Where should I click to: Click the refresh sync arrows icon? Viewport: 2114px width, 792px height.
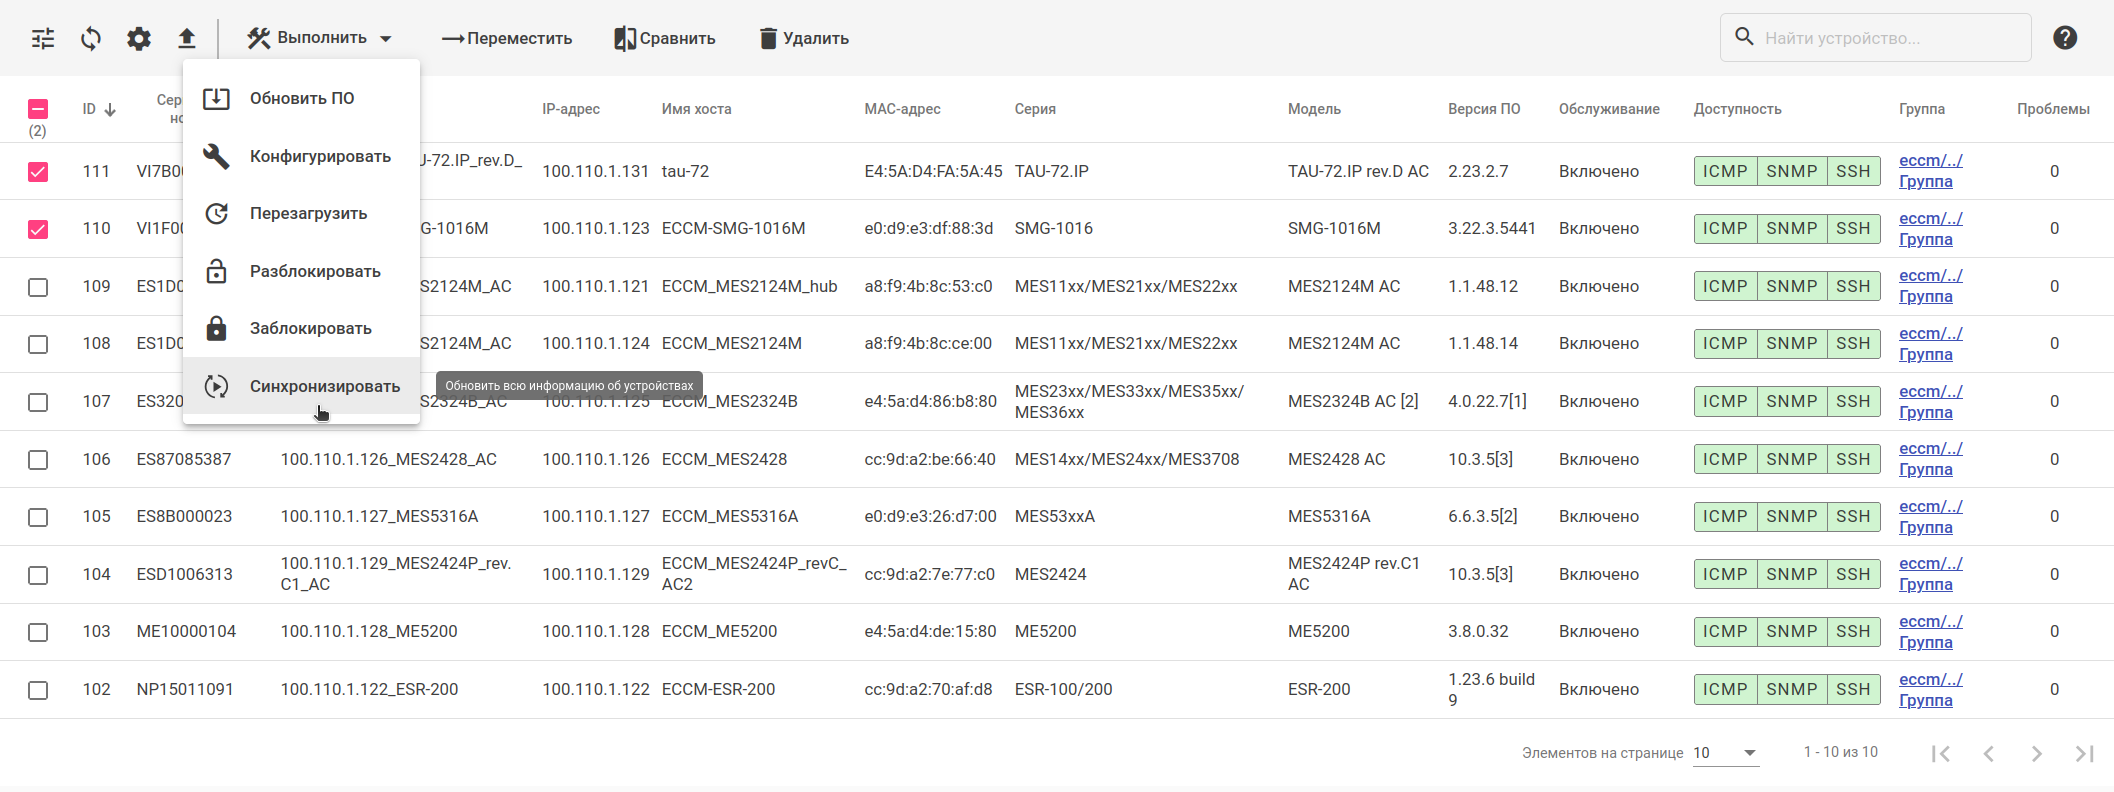pos(91,39)
